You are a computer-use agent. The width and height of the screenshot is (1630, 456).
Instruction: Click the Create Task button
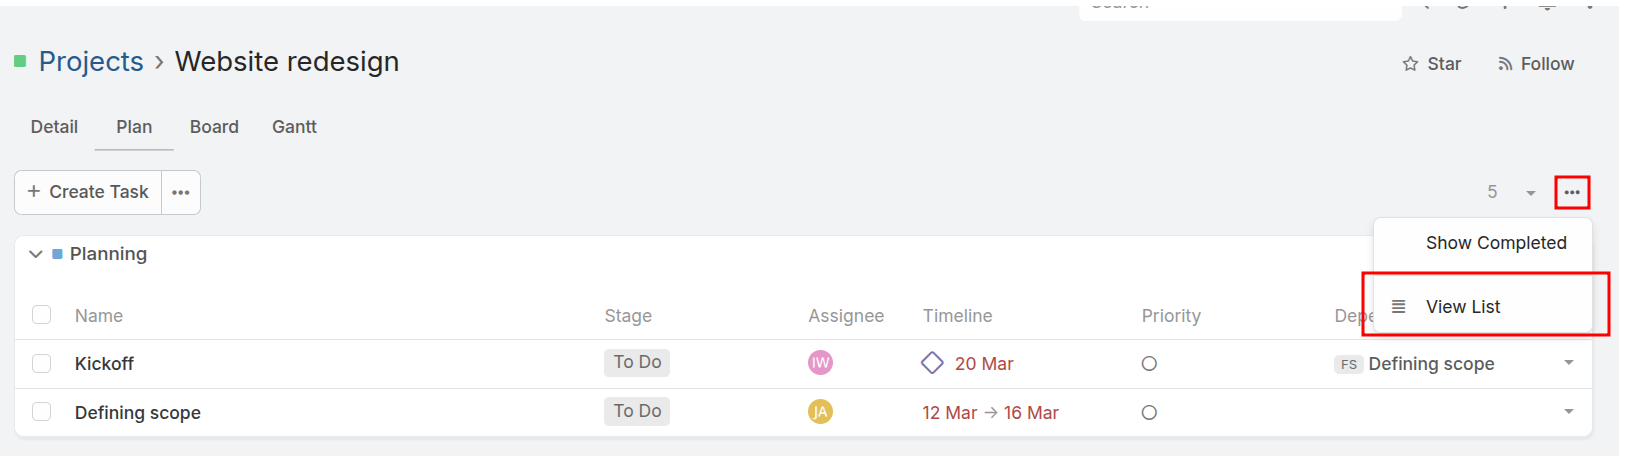click(x=88, y=192)
